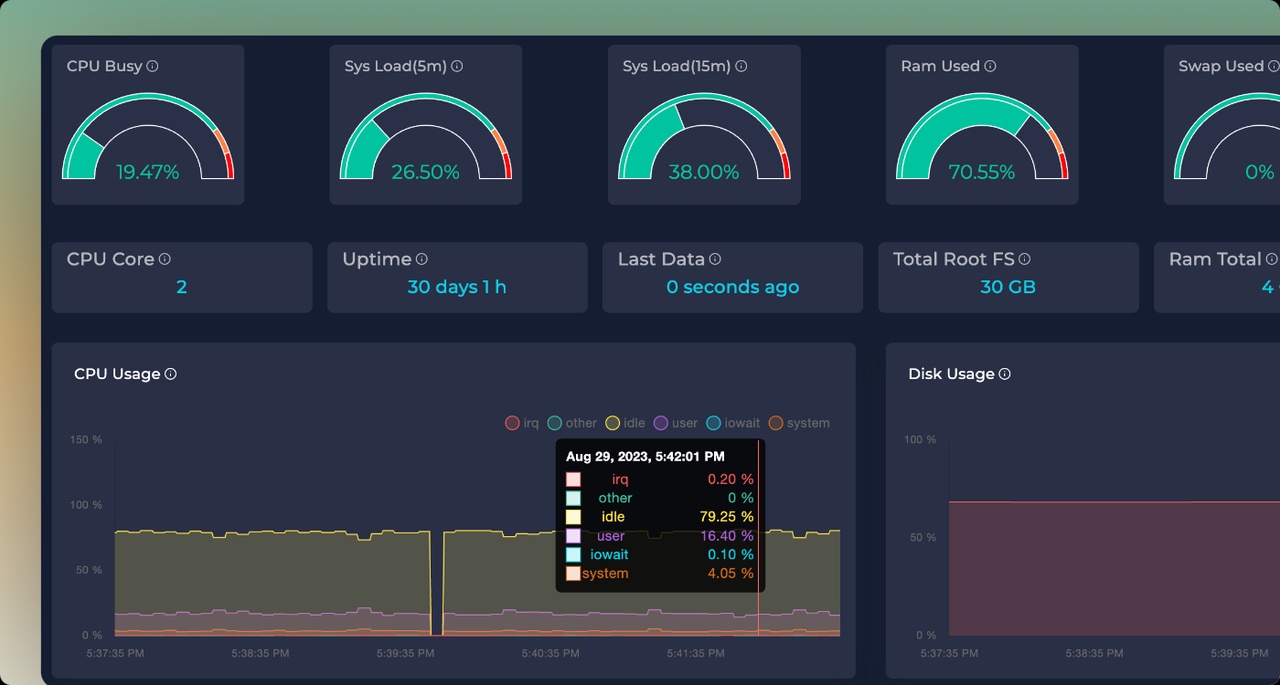Click info icon beside CPU Busy
Image resolution: width=1280 pixels, height=685 pixels.
click(153, 66)
